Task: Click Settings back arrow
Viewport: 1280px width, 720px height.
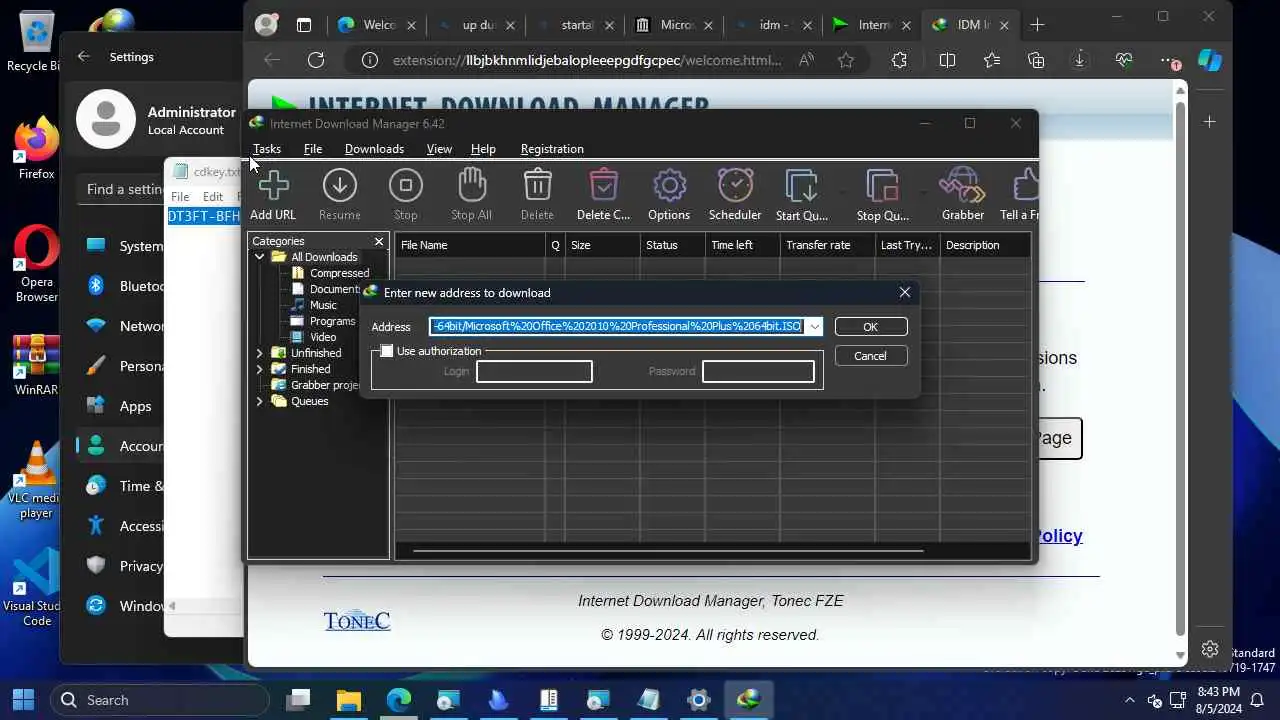Action: point(84,57)
